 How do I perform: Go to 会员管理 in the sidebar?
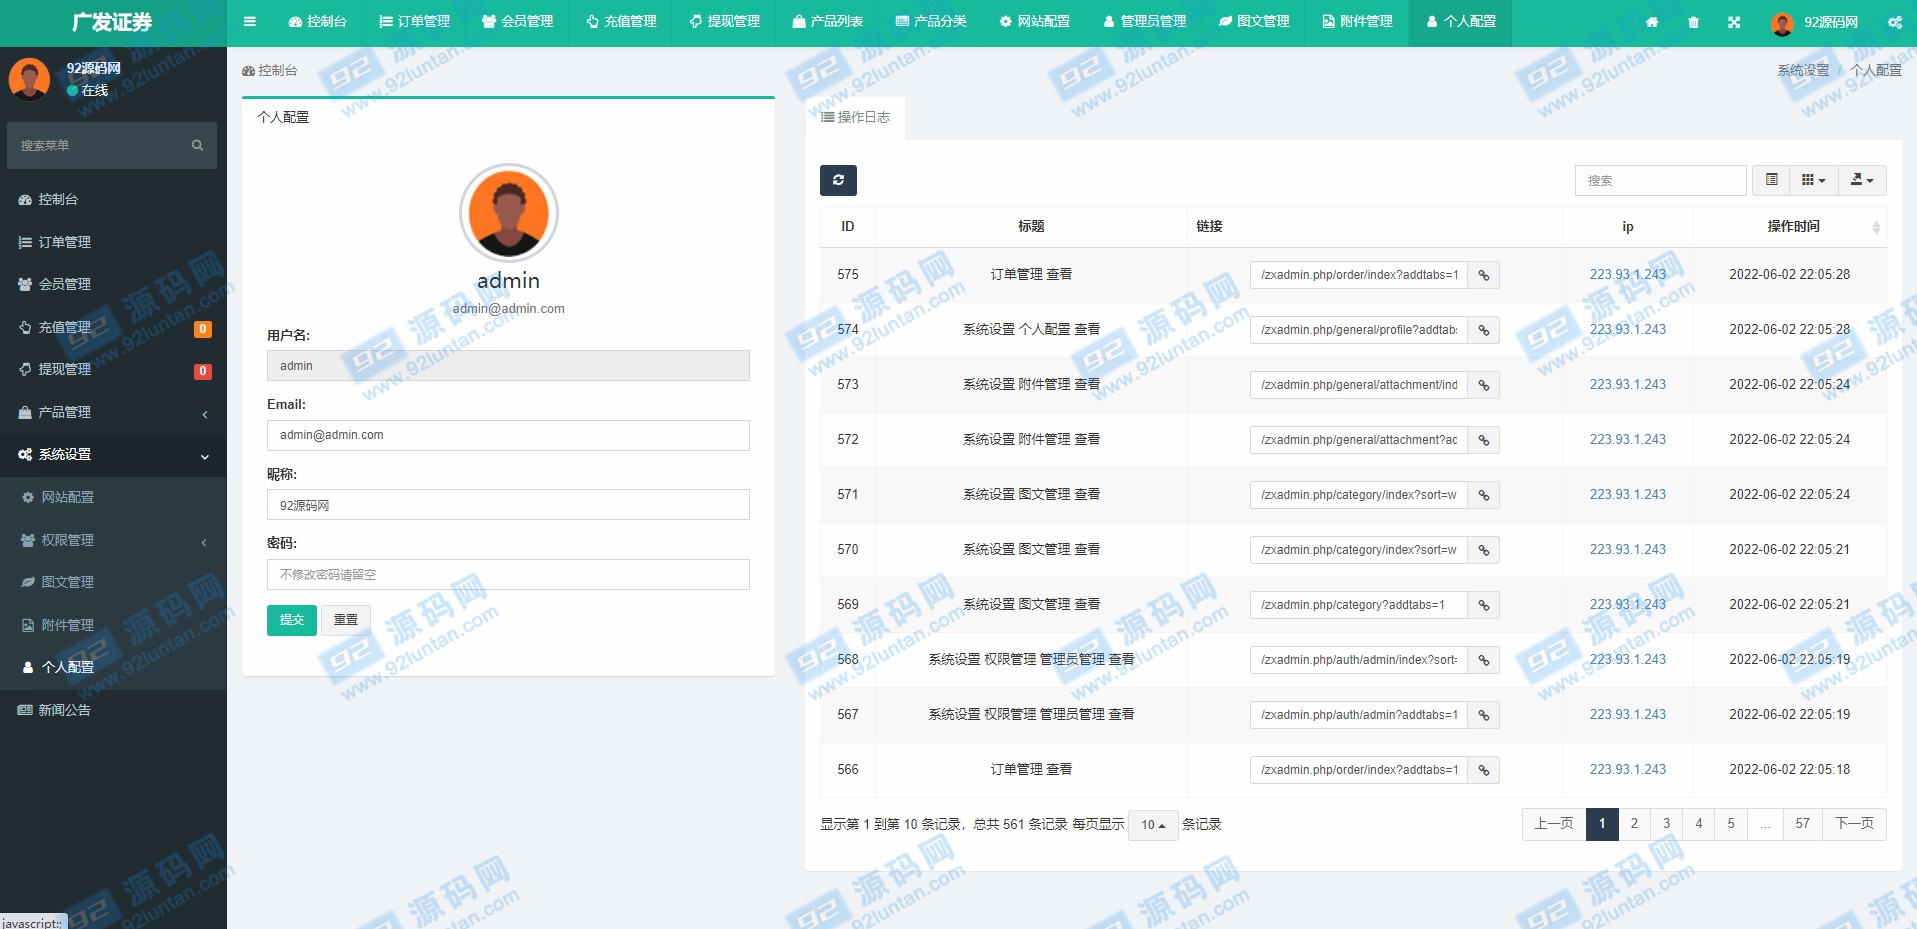click(x=113, y=284)
